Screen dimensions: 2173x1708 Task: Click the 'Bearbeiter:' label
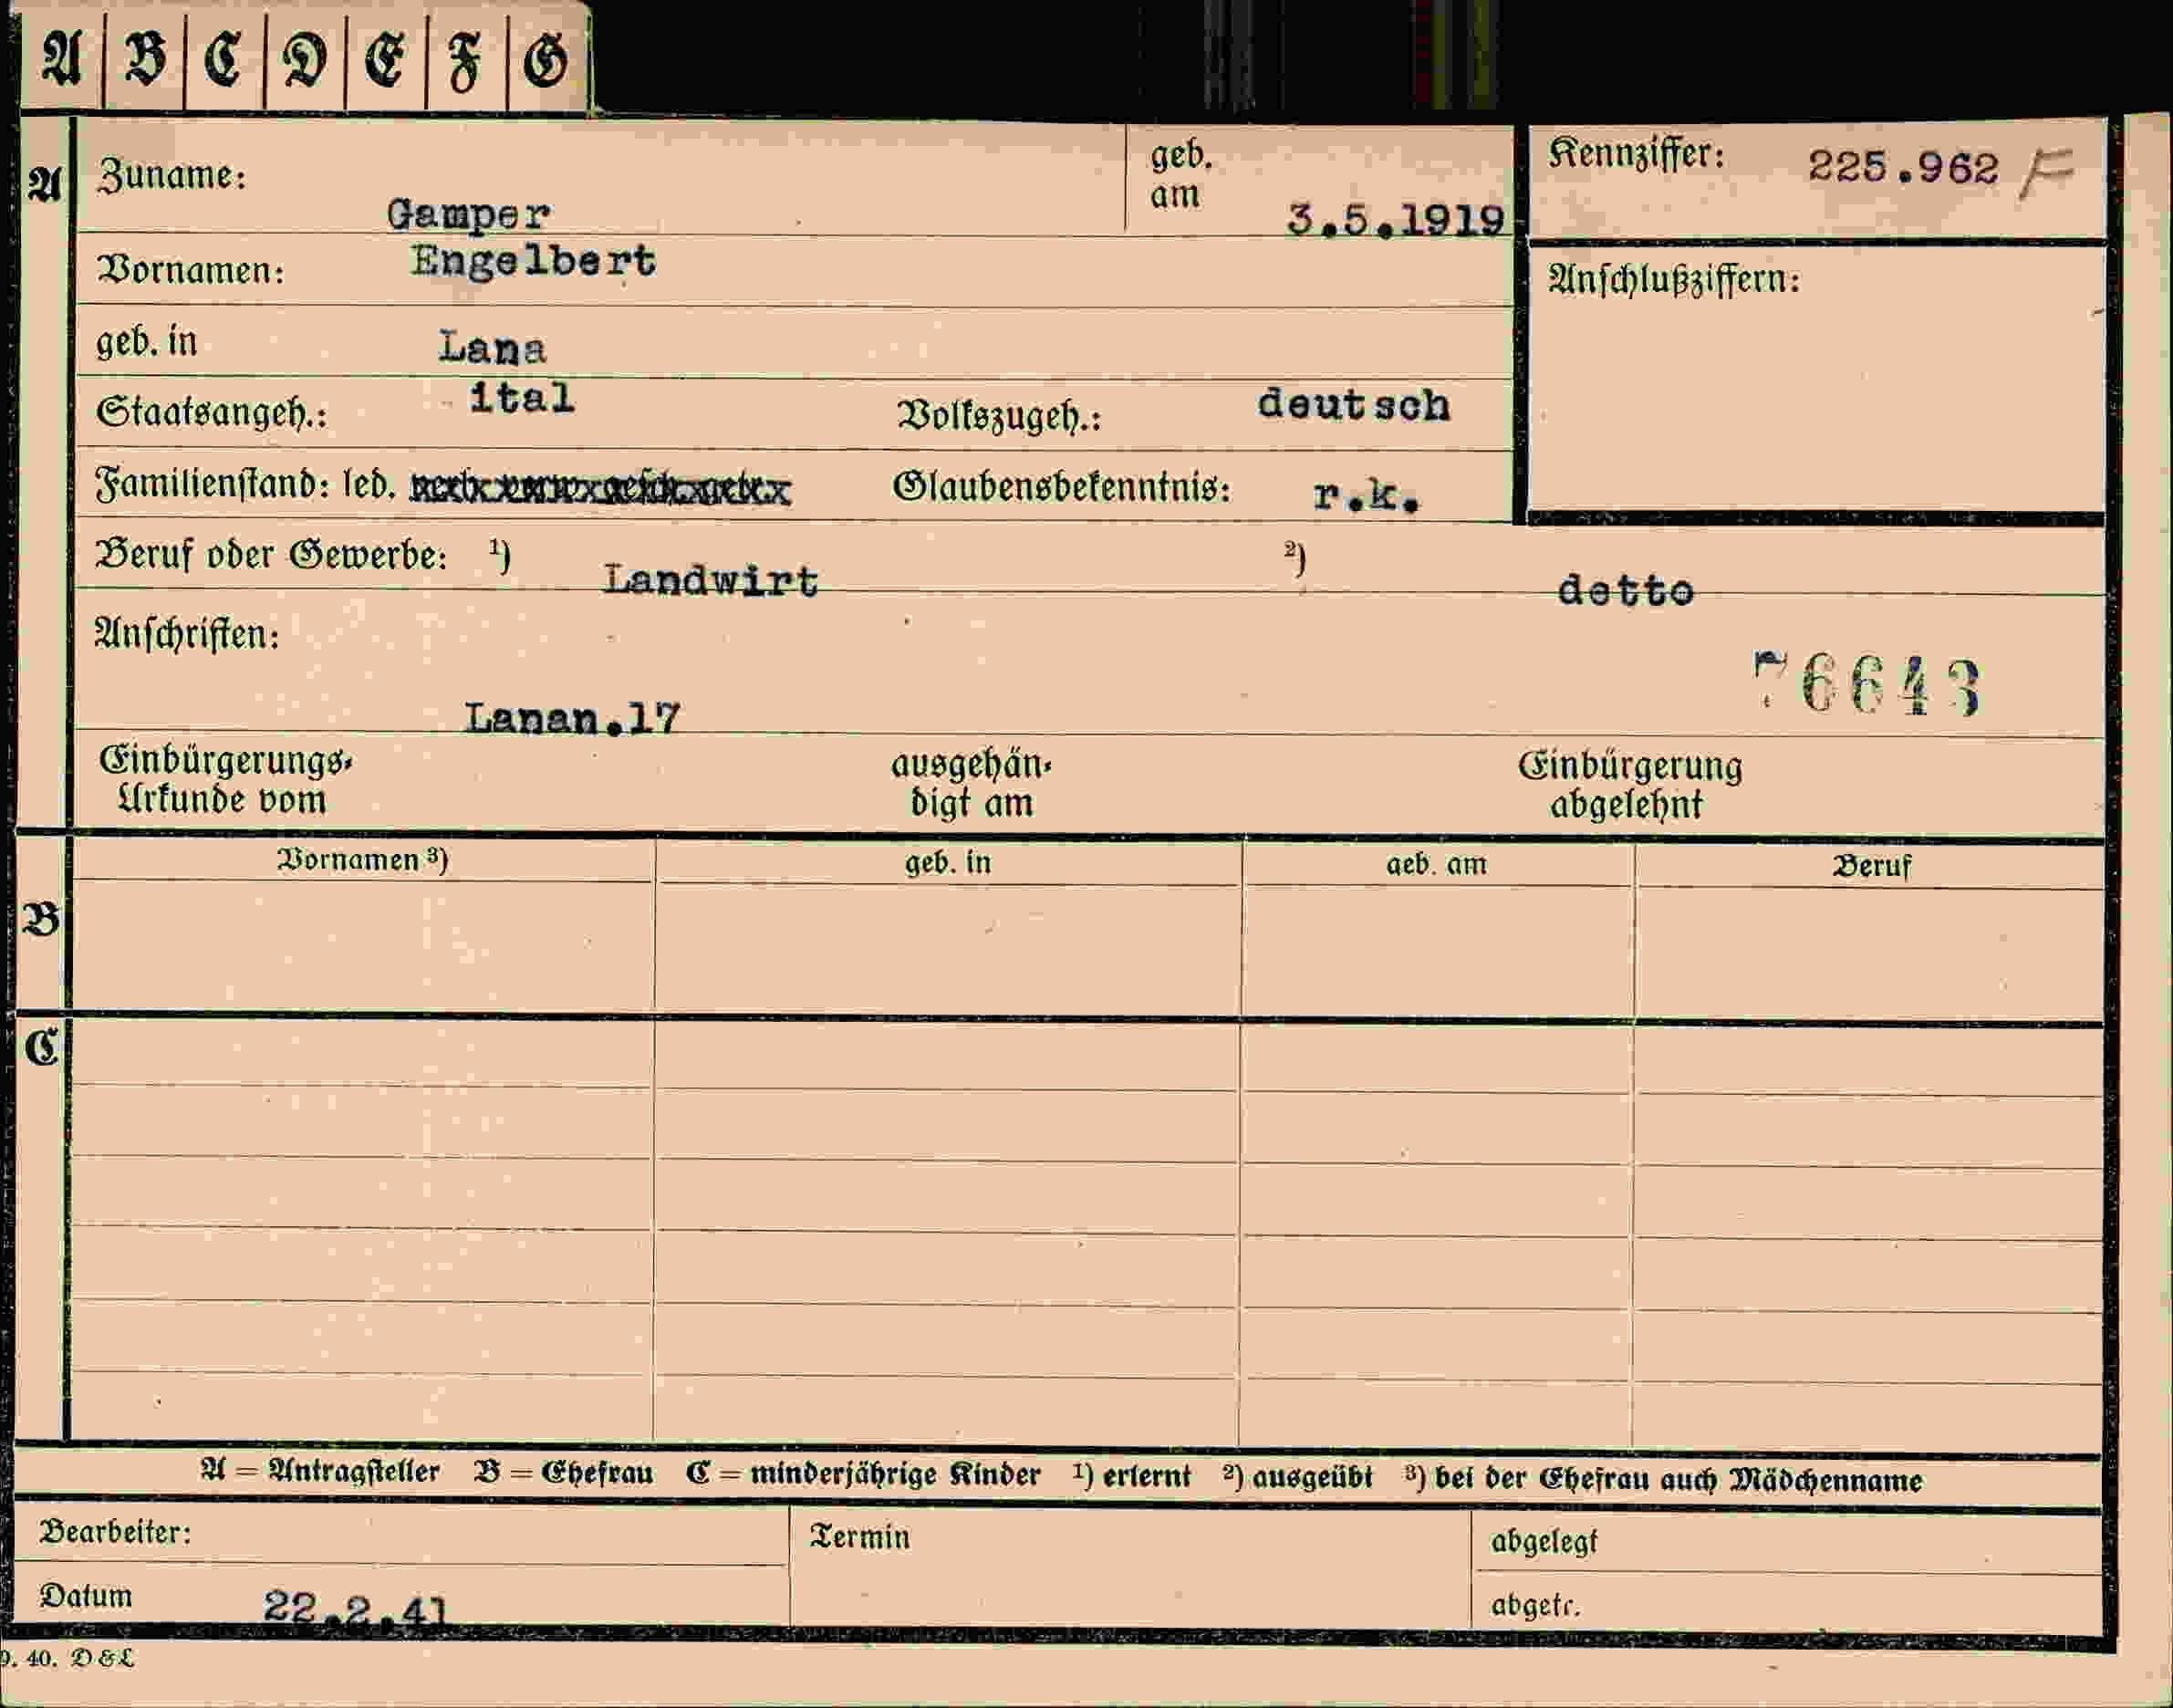[115, 1532]
